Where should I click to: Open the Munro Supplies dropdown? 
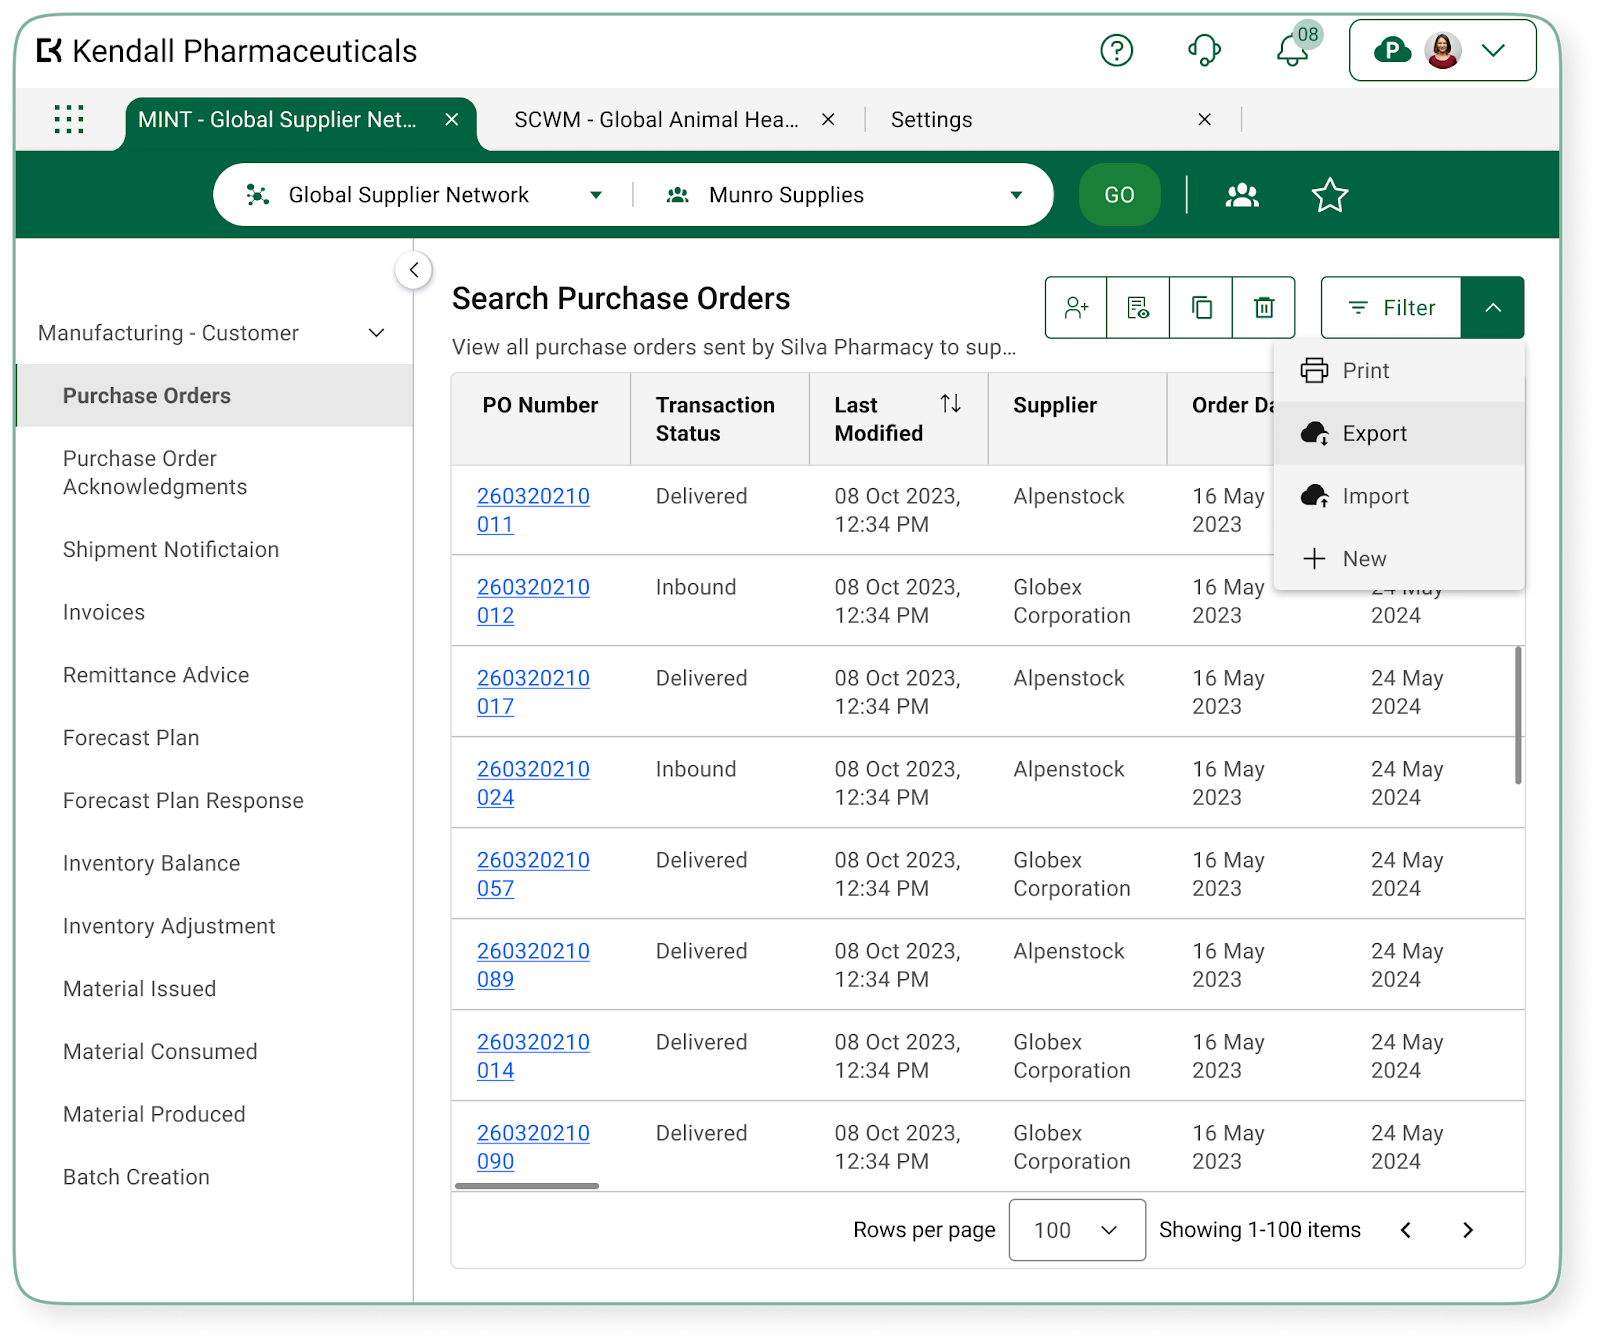[845, 195]
